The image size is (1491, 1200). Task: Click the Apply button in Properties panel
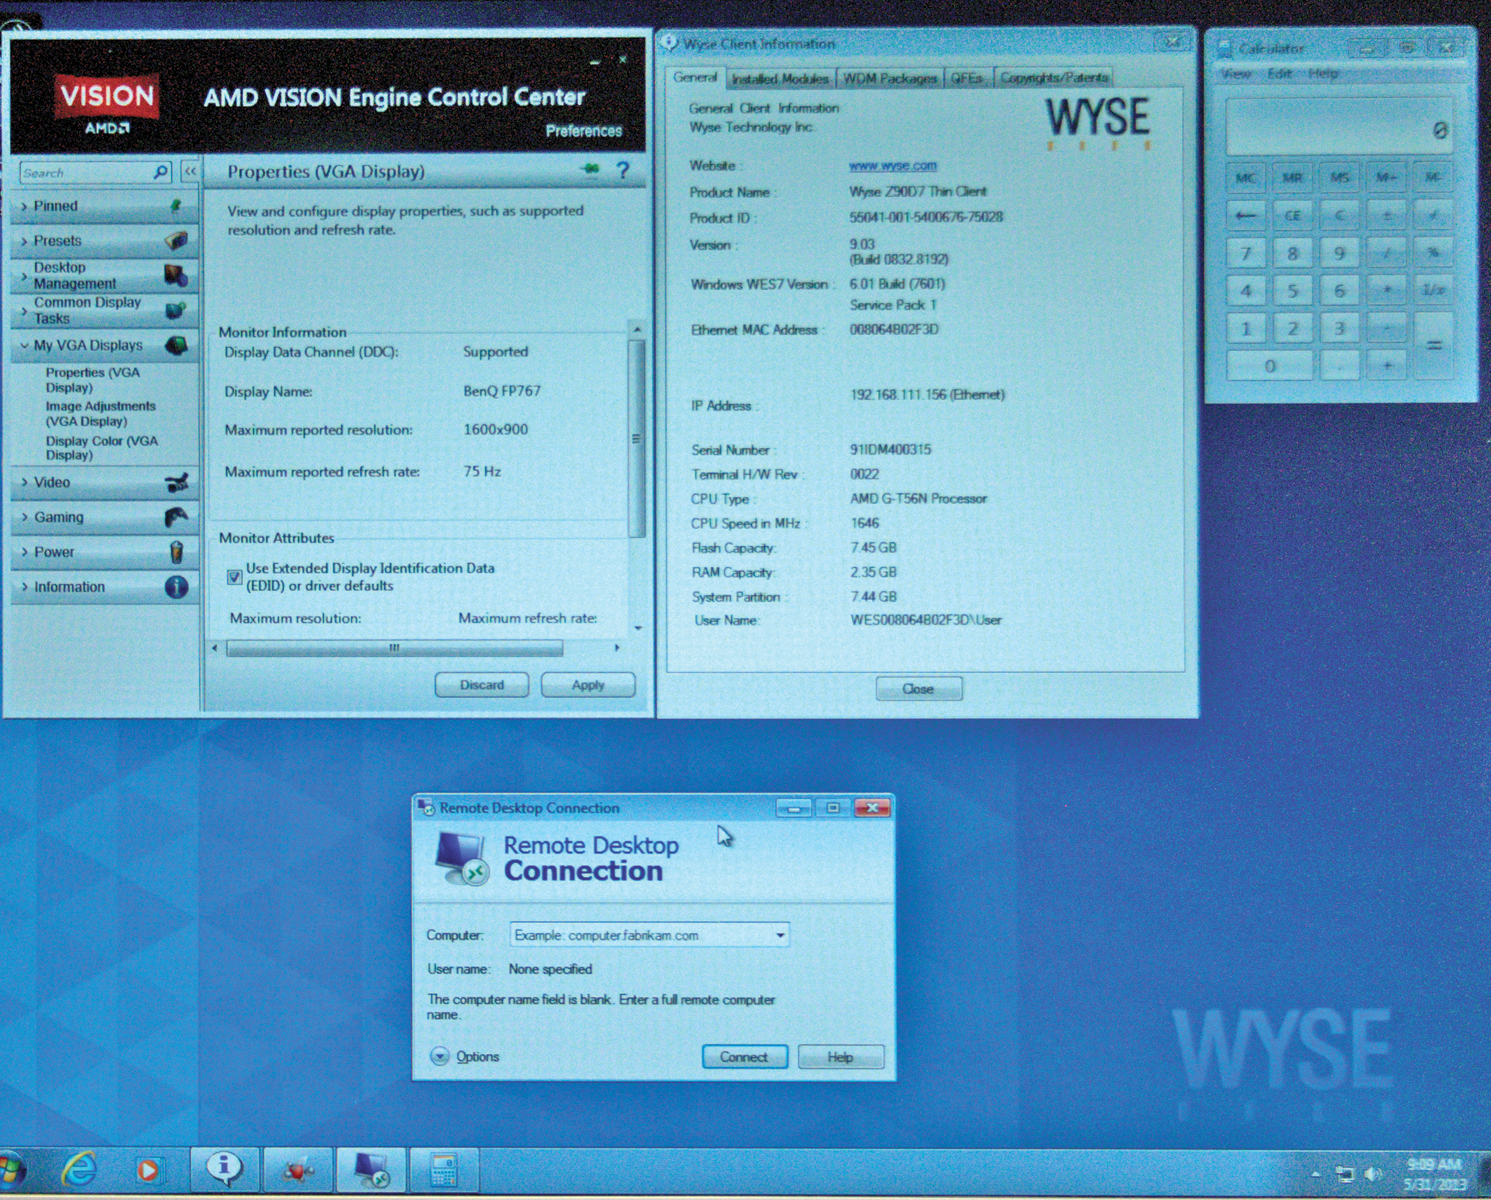[x=588, y=684]
